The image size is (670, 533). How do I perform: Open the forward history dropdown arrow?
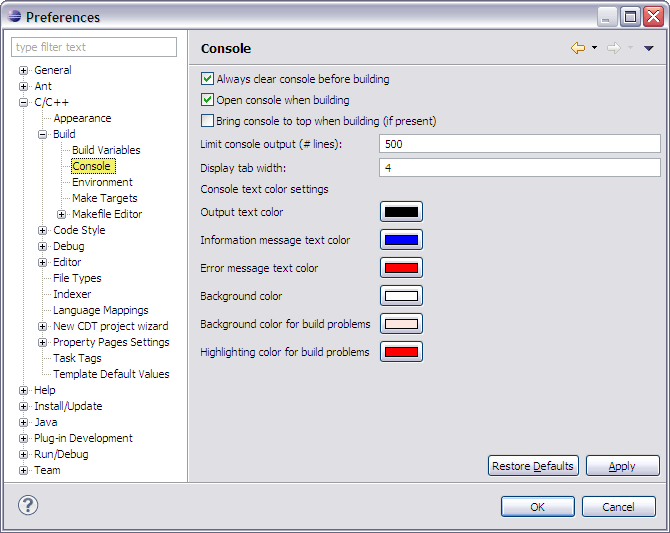[630, 47]
